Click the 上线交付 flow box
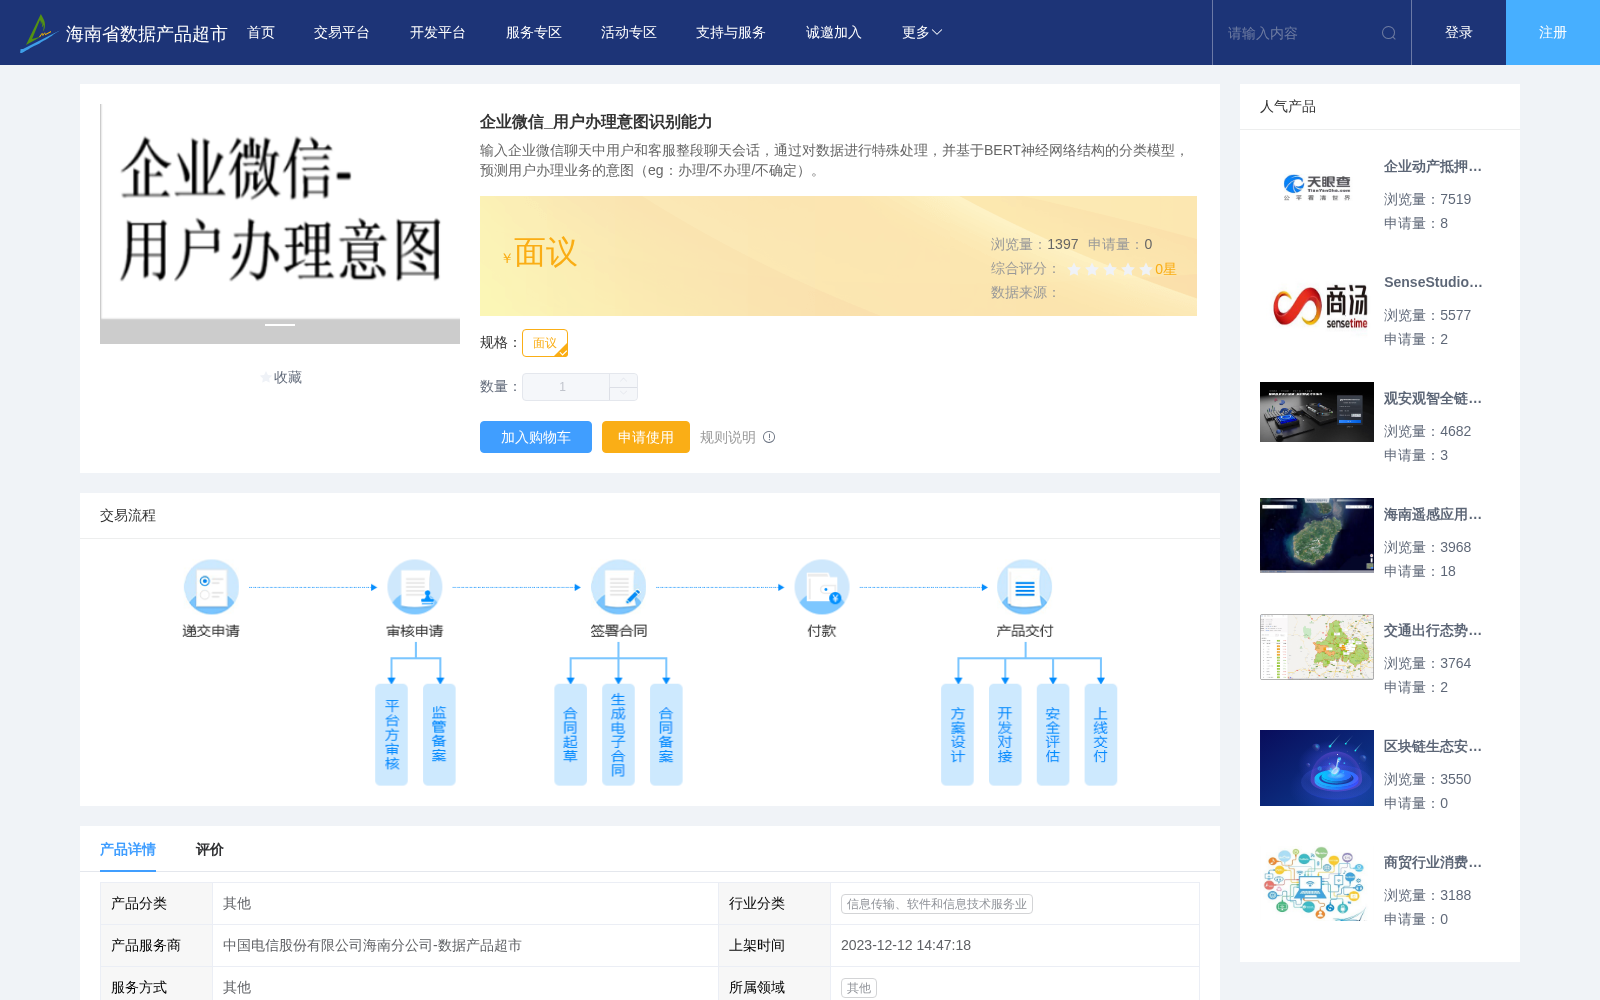The width and height of the screenshot is (1600, 1000). click(x=1100, y=734)
